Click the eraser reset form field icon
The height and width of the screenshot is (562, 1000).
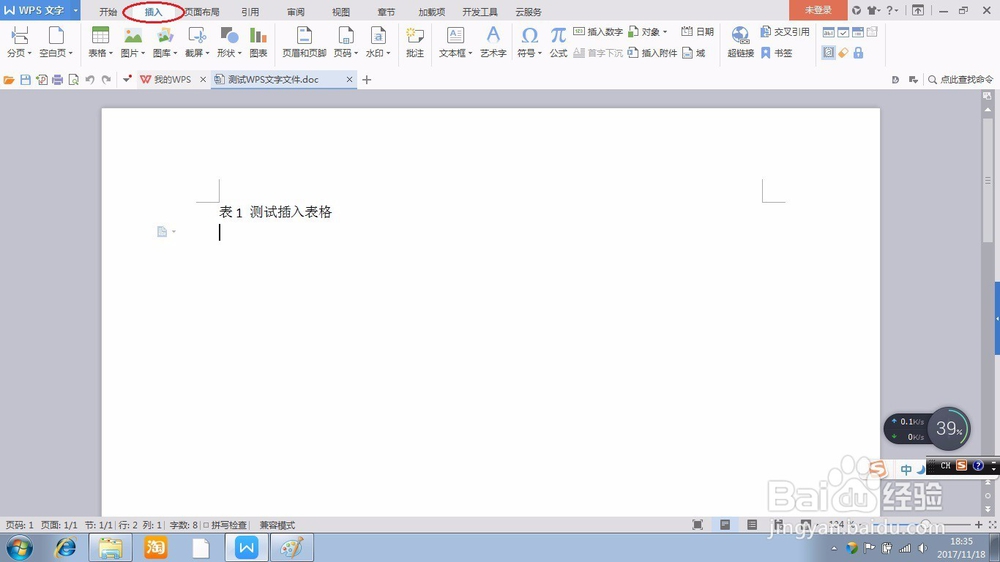tap(843, 53)
